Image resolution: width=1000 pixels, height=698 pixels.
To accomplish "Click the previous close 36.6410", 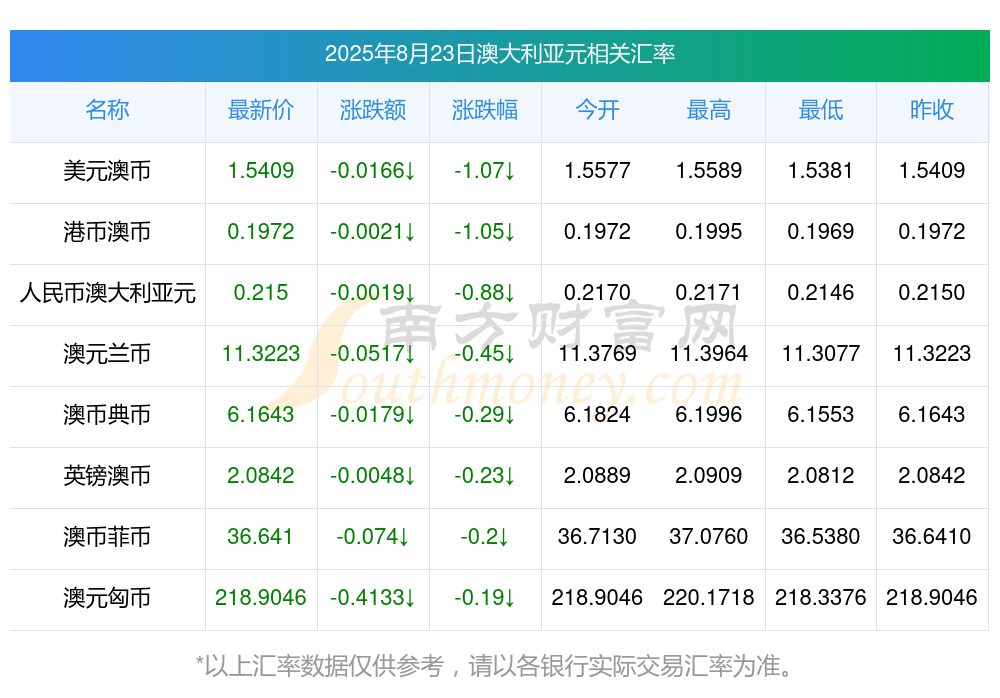I will (932, 537).
